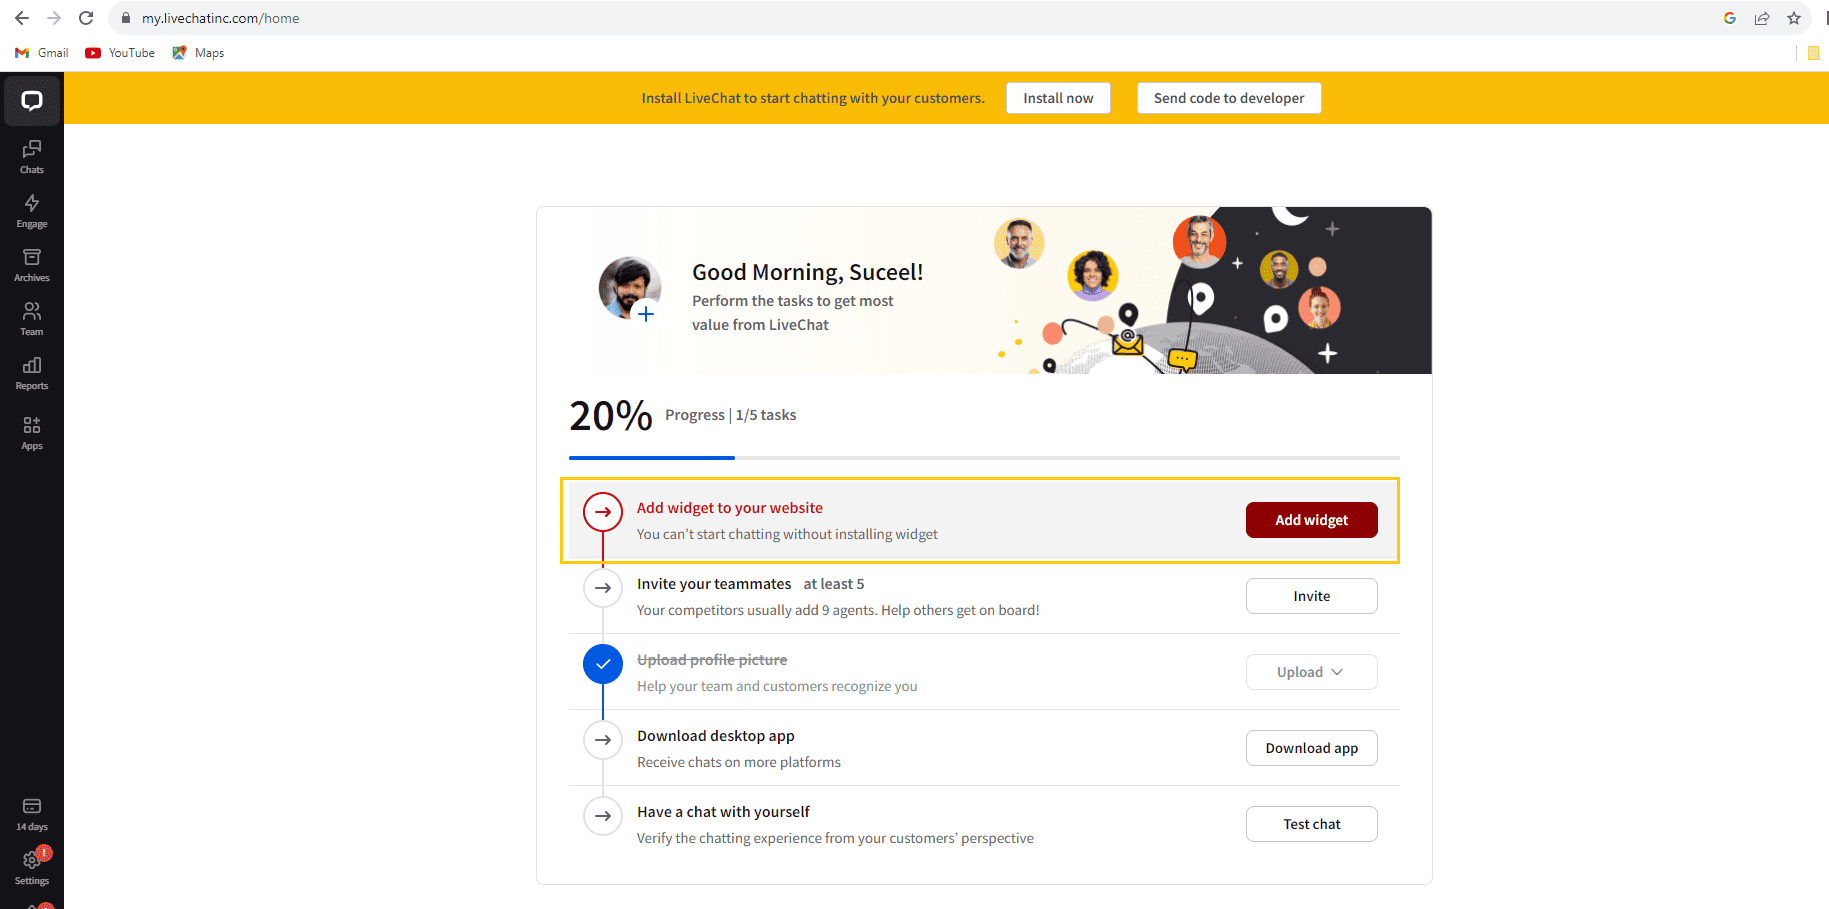Click the Install now button
The width and height of the screenshot is (1829, 909).
coord(1058,98)
